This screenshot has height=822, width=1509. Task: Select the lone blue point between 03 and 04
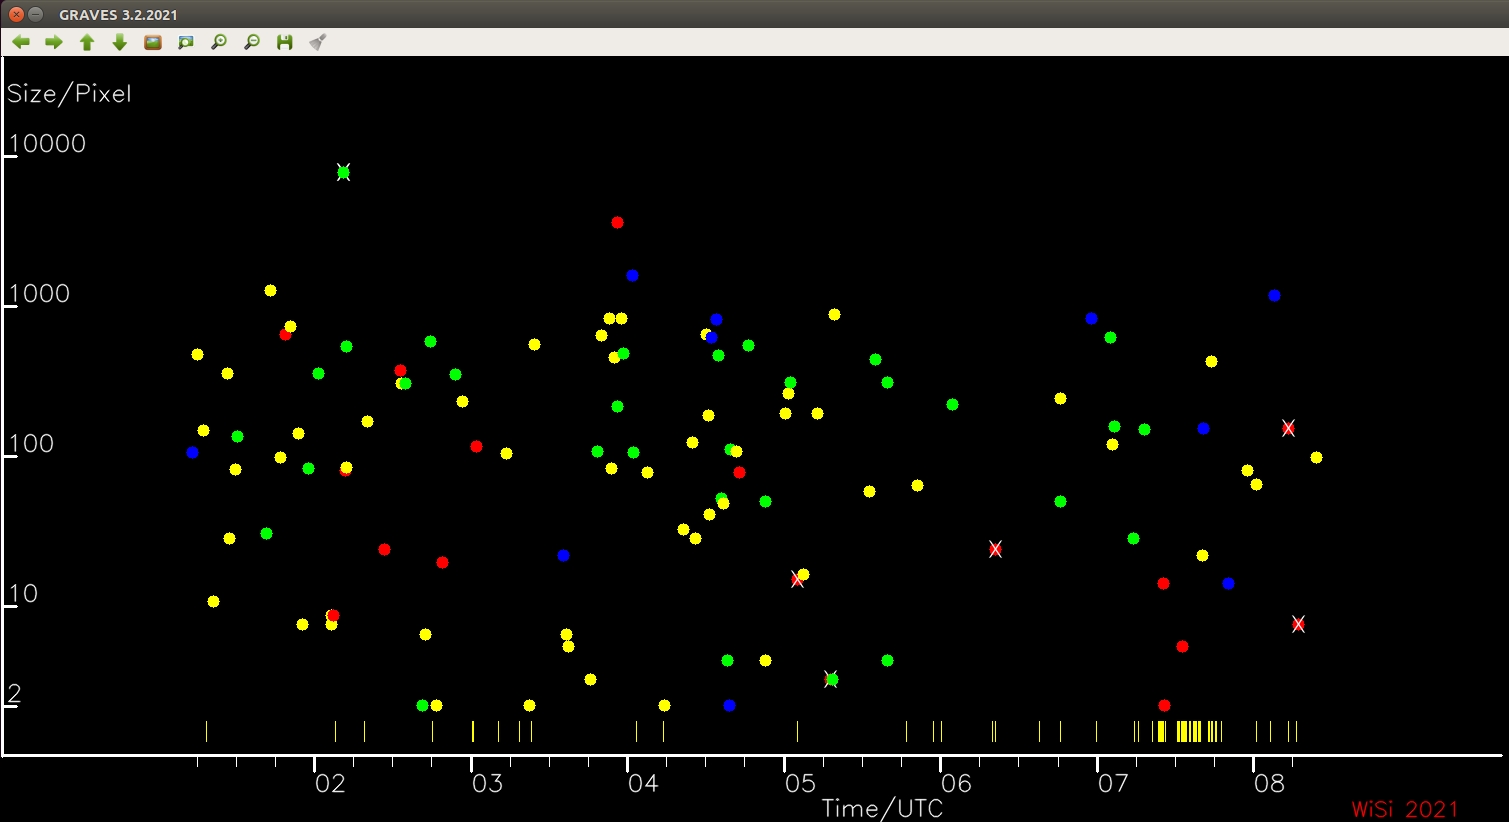pyautogui.click(x=563, y=555)
